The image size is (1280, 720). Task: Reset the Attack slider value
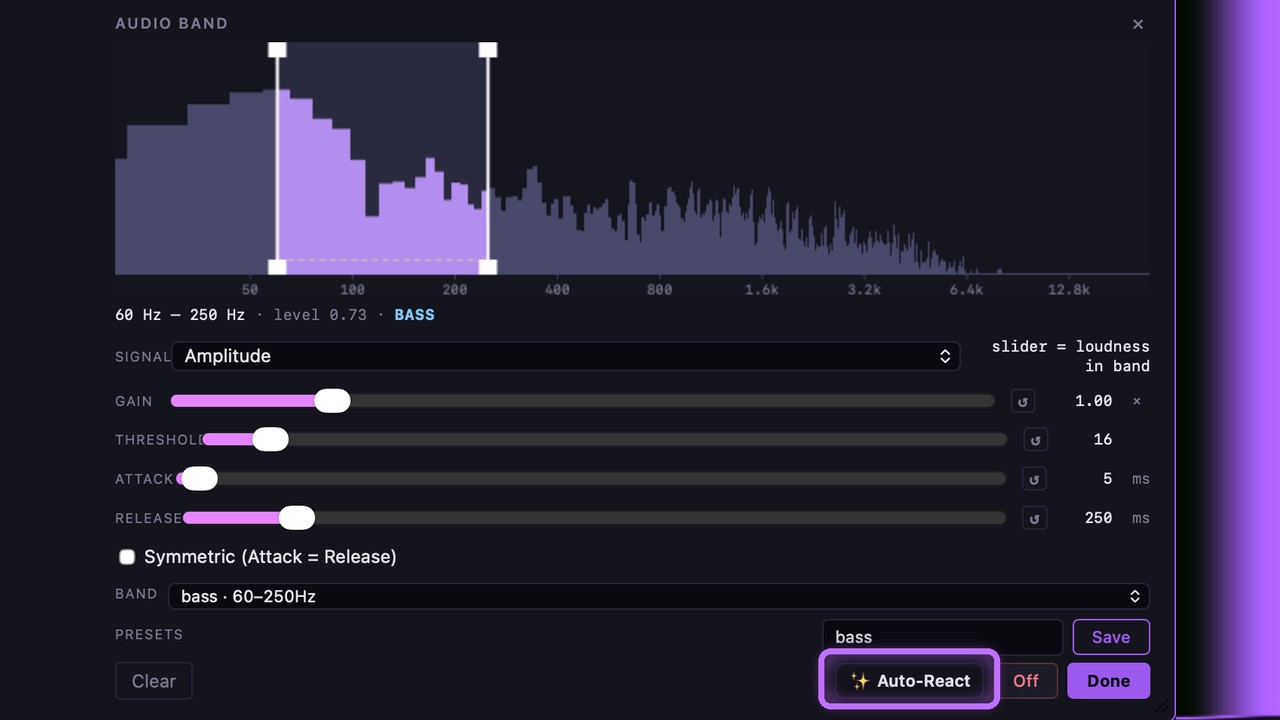1034,479
